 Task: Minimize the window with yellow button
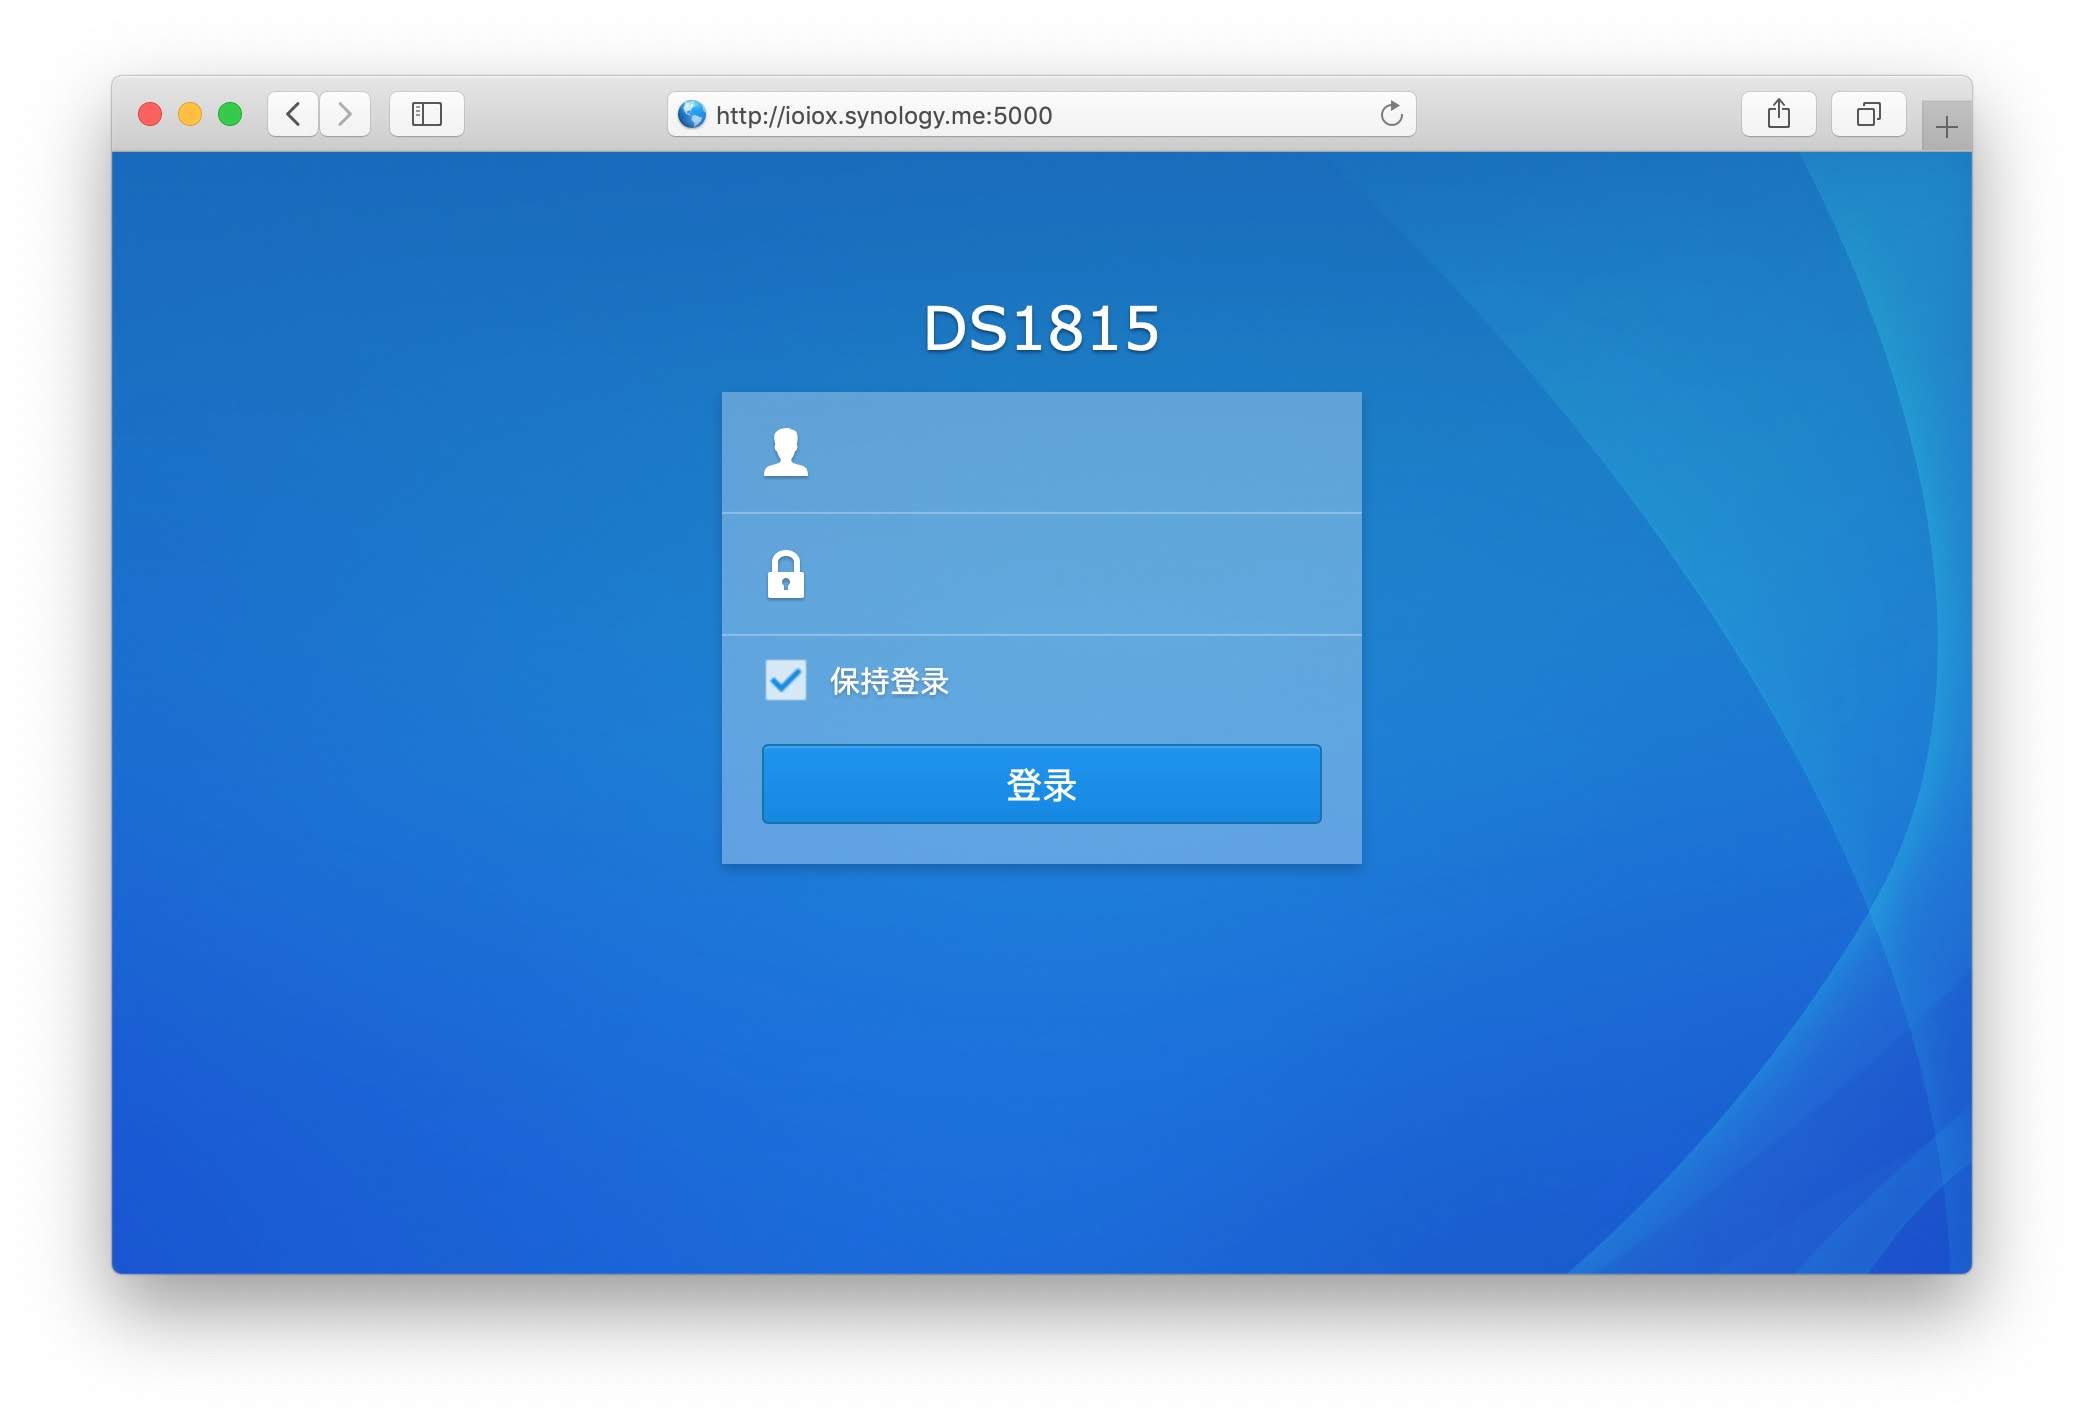190,114
